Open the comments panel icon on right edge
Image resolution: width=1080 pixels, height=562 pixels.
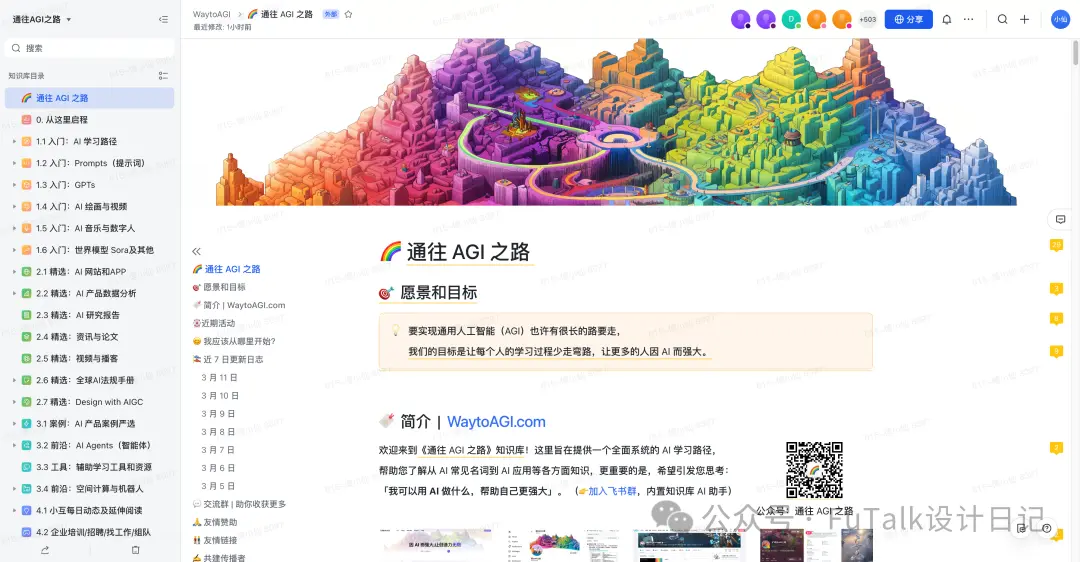[1060, 219]
